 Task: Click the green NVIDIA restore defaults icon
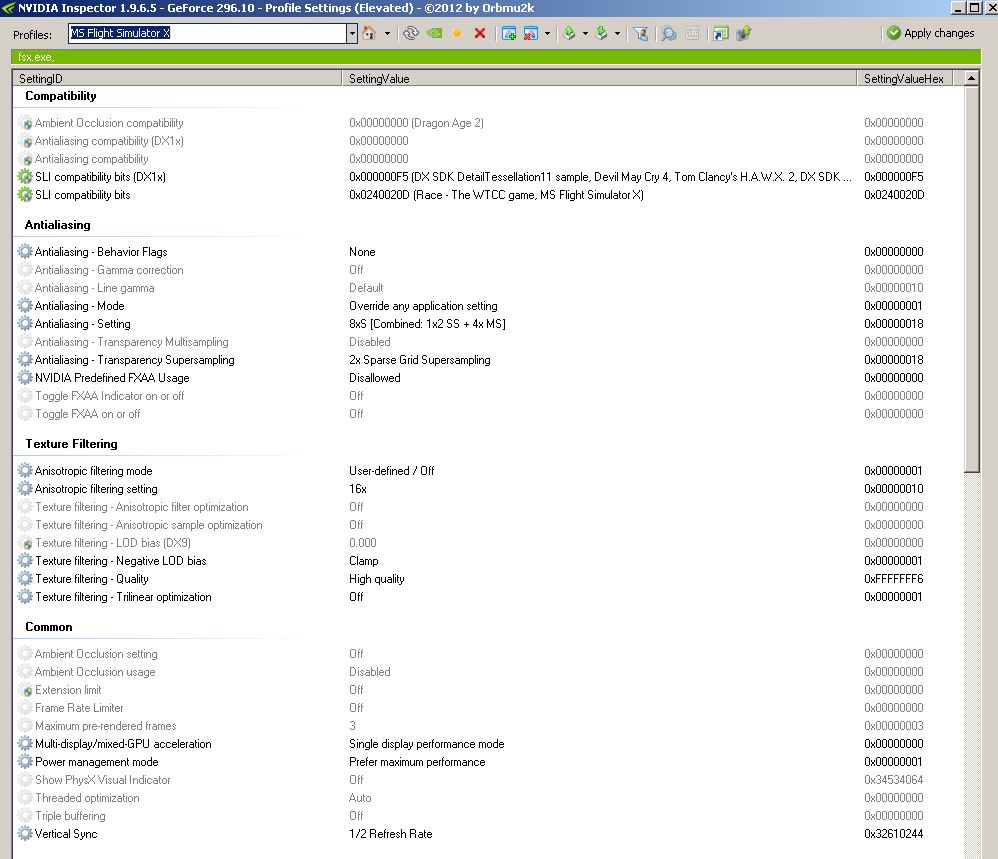click(x=435, y=33)
